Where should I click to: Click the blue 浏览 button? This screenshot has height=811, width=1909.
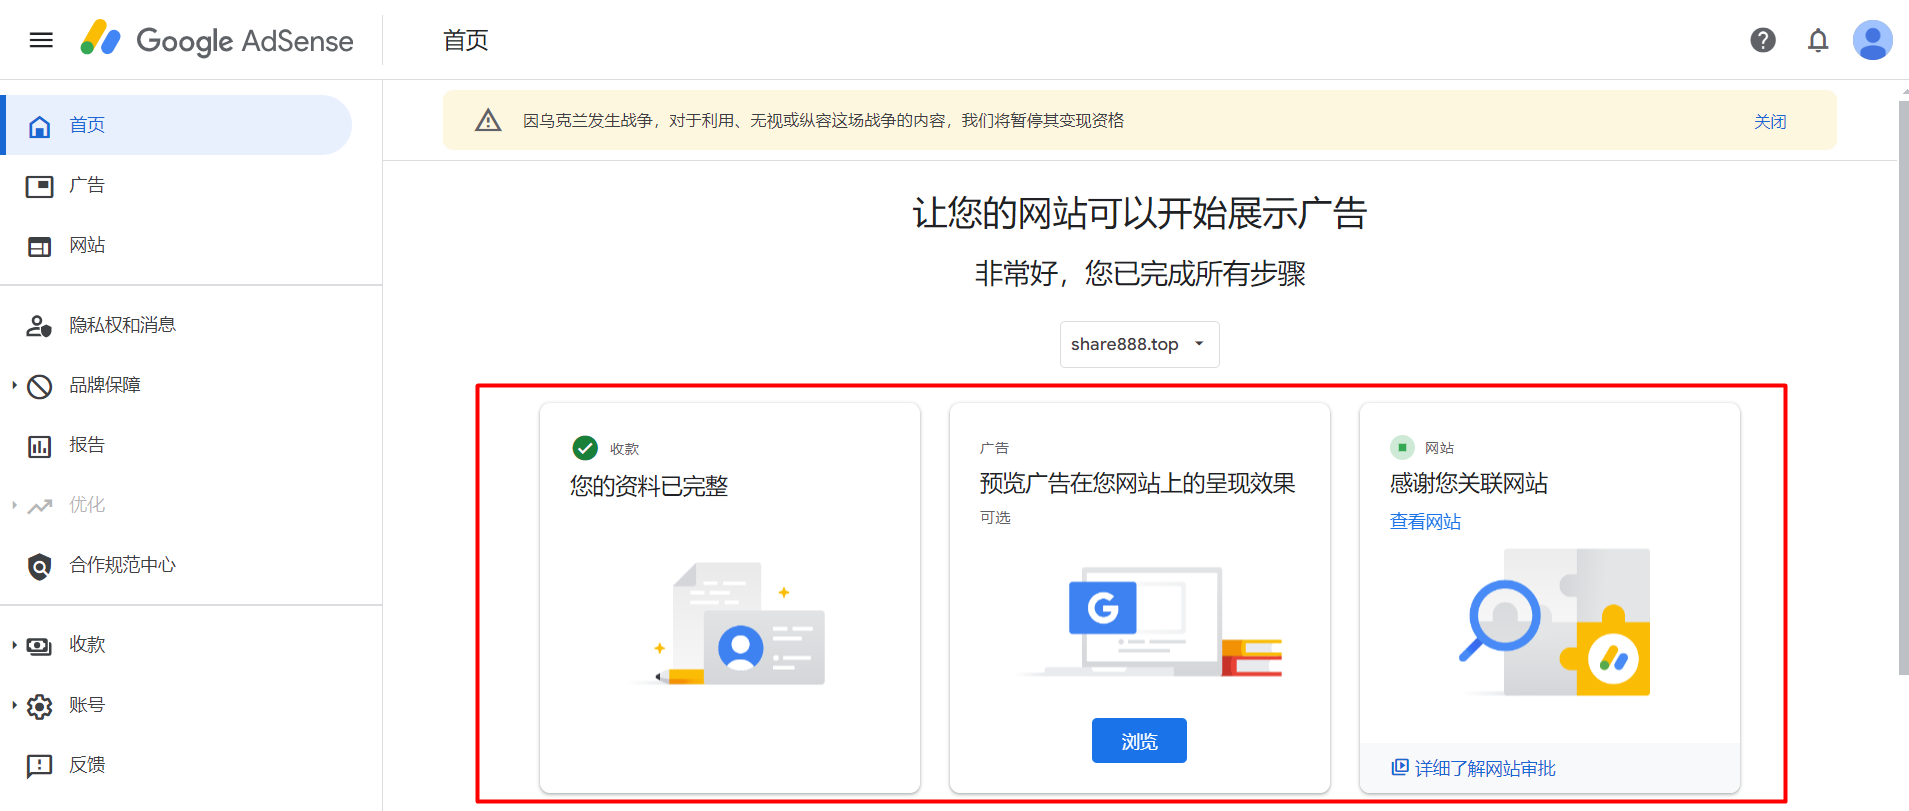(1139, 740)
